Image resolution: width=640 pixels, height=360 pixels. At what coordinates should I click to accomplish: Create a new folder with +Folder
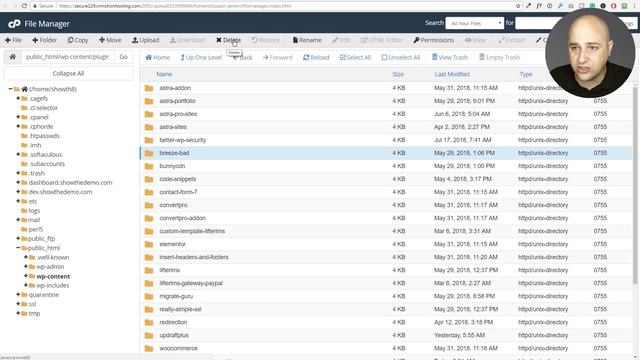[44, 40]
